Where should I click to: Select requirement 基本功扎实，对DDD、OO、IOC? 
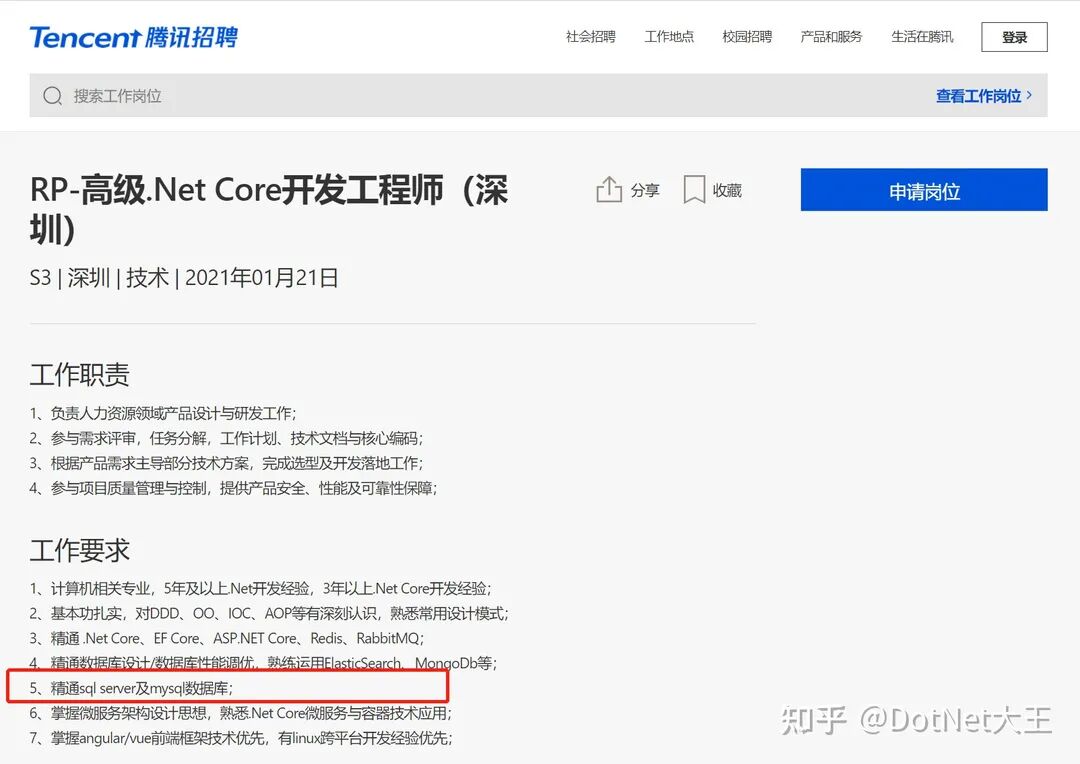coord(269,613)
